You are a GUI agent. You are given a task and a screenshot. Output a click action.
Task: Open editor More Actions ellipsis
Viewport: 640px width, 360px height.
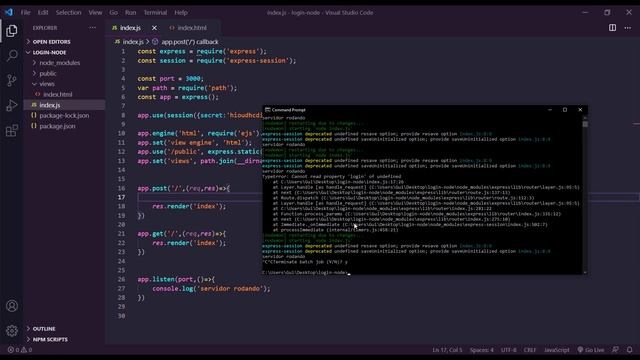click(627, 28)
